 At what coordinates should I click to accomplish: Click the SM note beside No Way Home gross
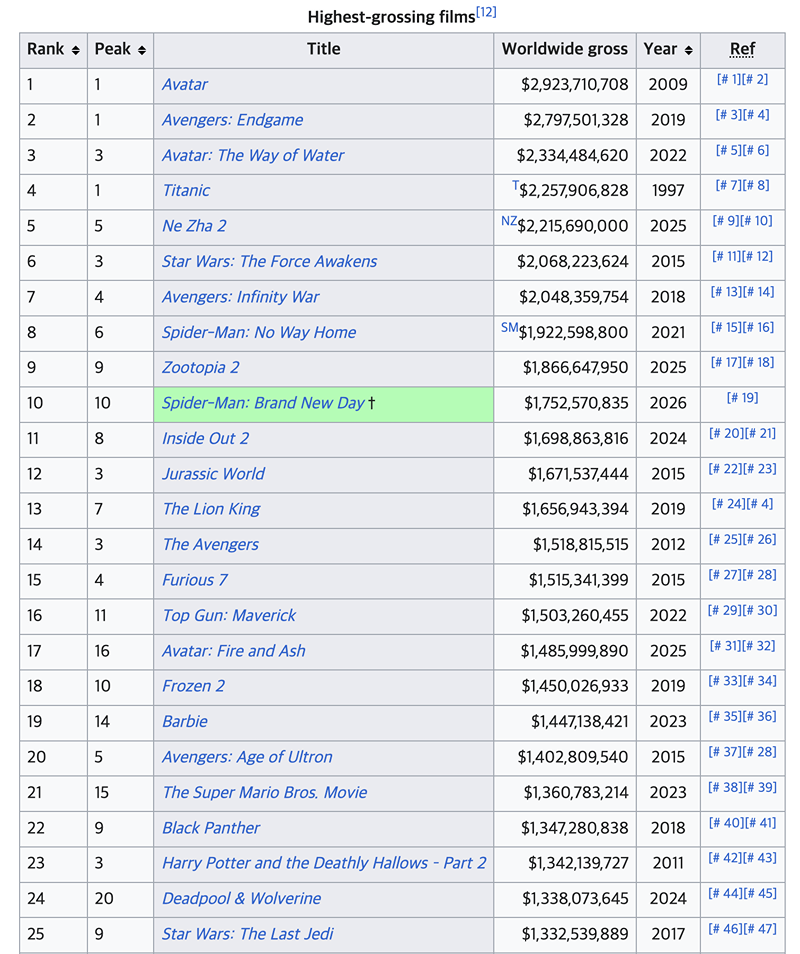(x=510, y=327)
